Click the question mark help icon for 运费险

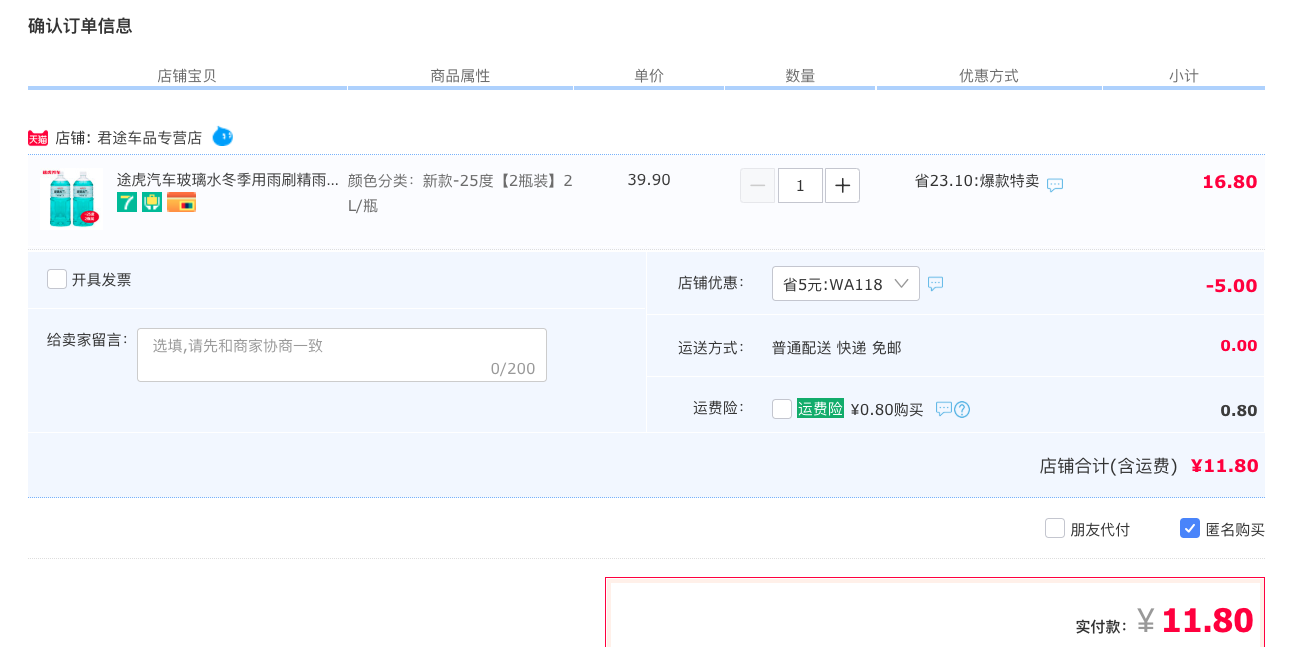pyautogui.click(x=962, y=409)
